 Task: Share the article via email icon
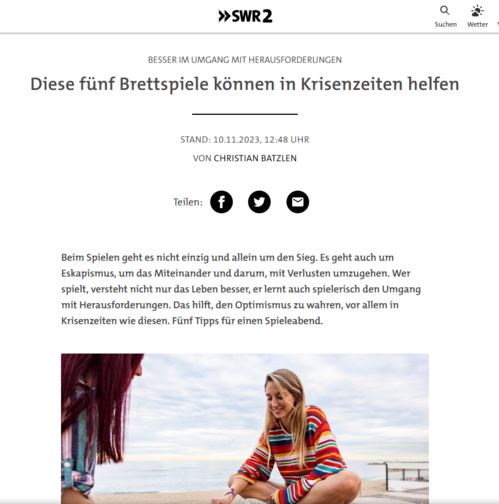[x=298, y=202]
